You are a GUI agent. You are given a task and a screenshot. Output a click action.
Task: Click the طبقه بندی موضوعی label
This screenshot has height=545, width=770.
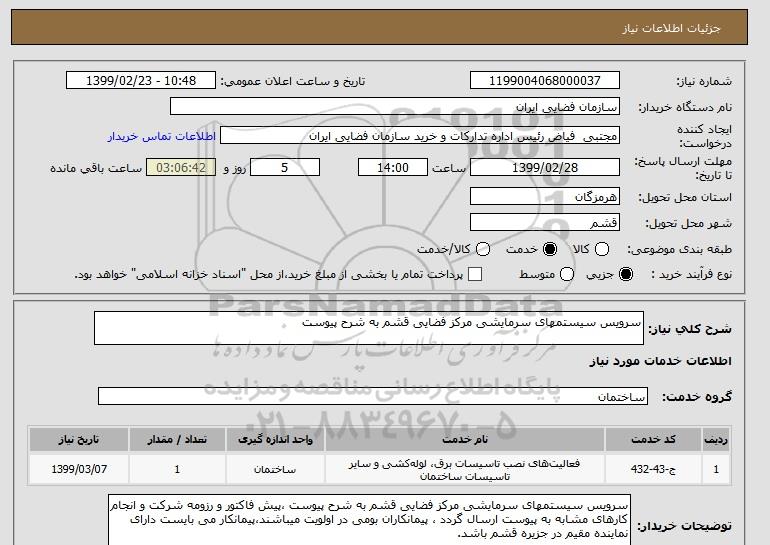[x=679, y=249]
